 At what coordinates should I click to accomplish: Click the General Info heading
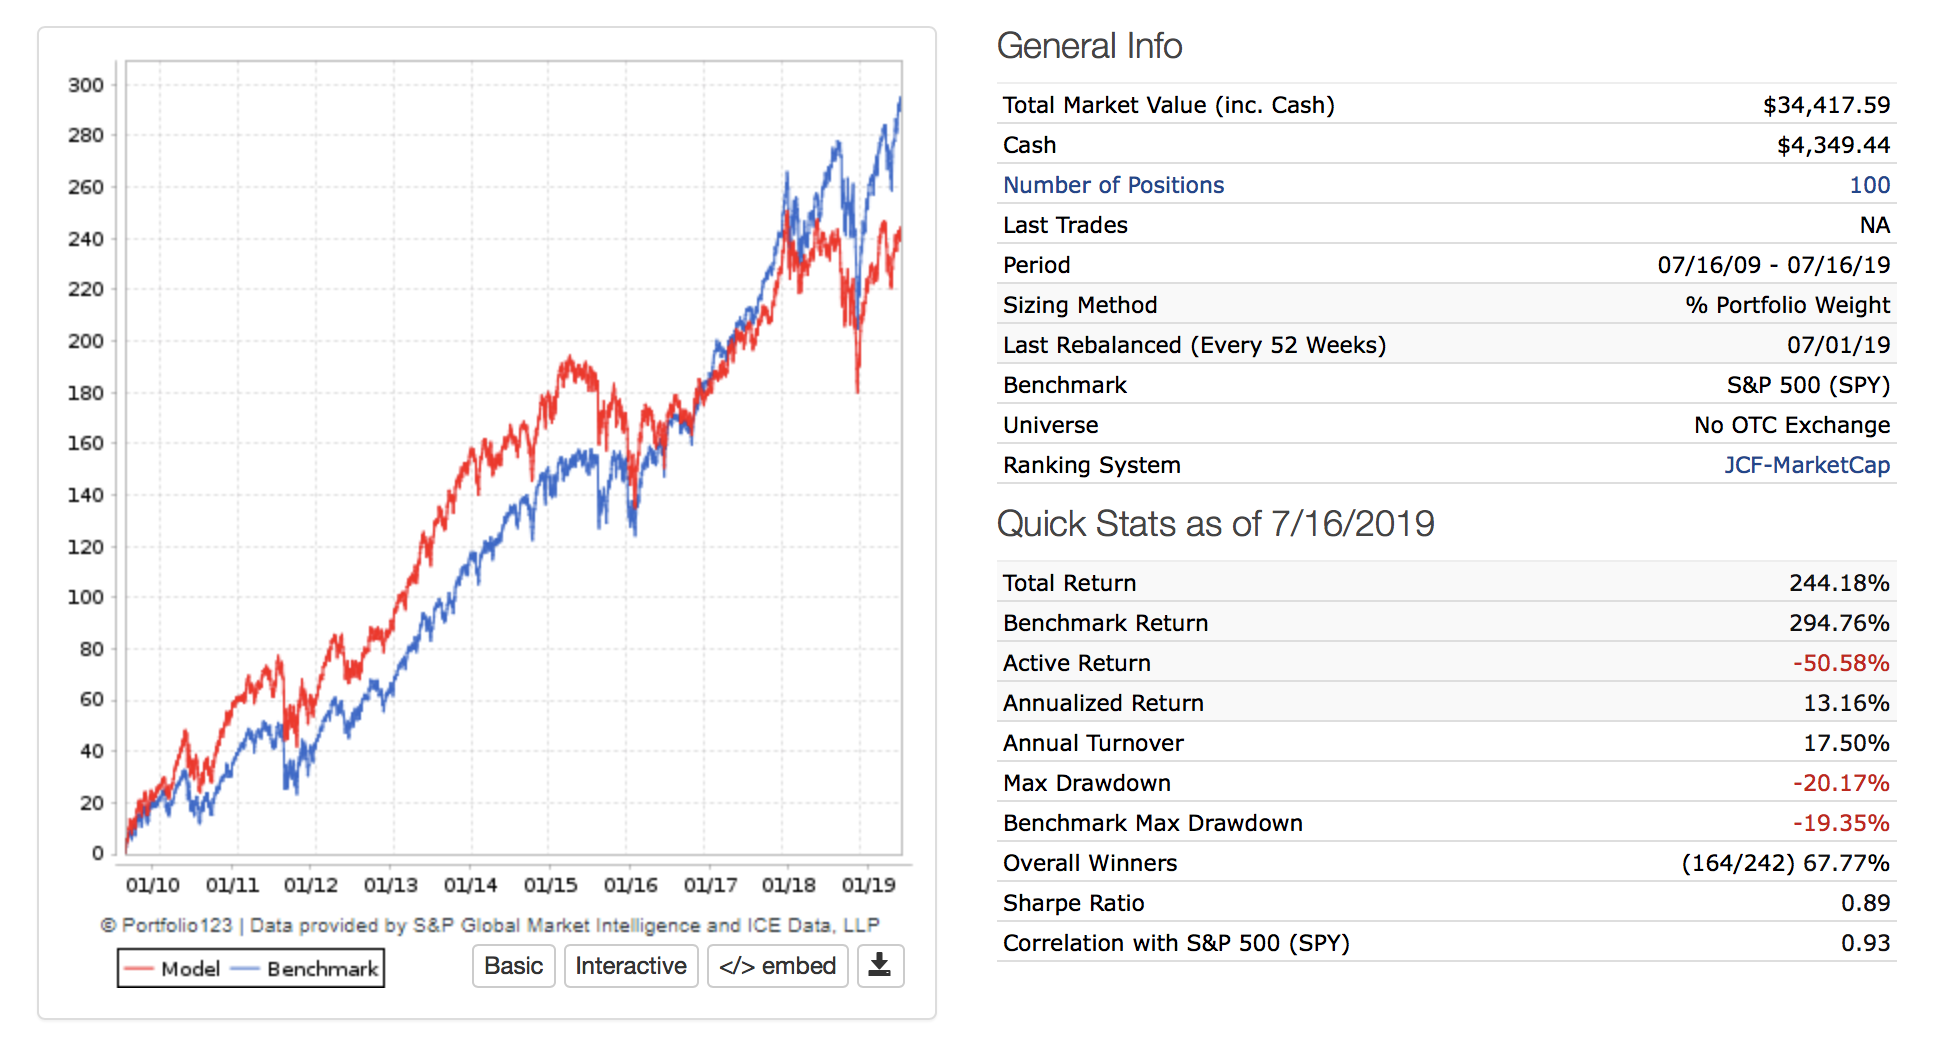[1089, 46]
